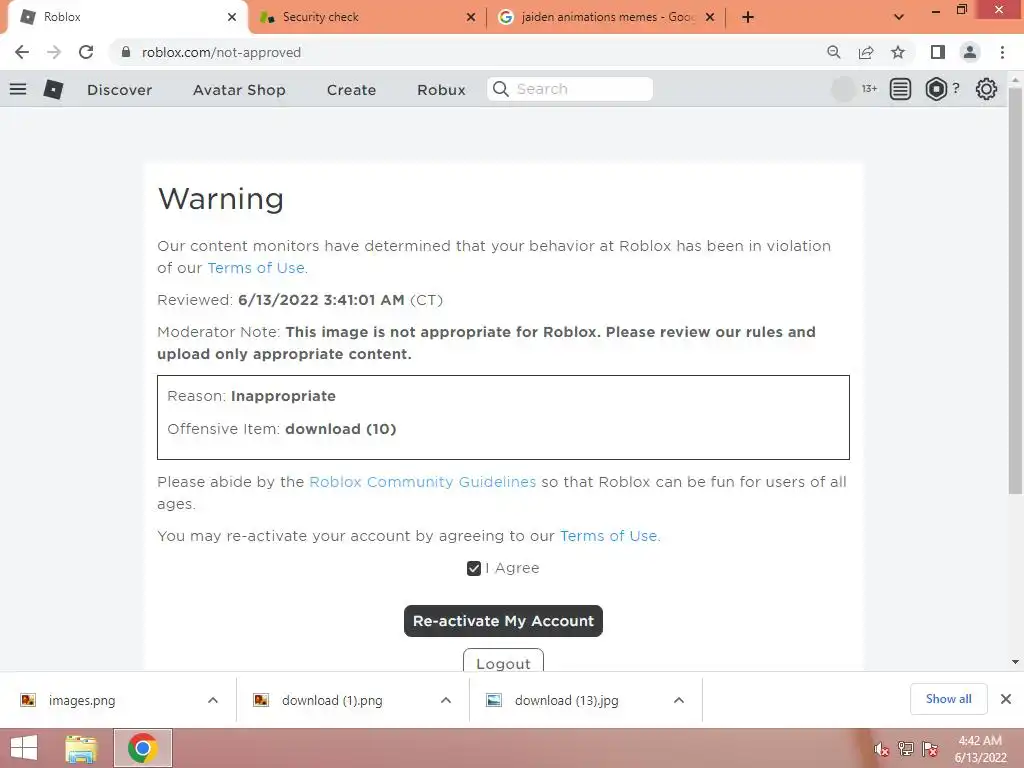Image resolution: width=1024 pixels, height=768 pixels.
Task: Open the Roblox notifications feed icon
Action: click(900, 89)
